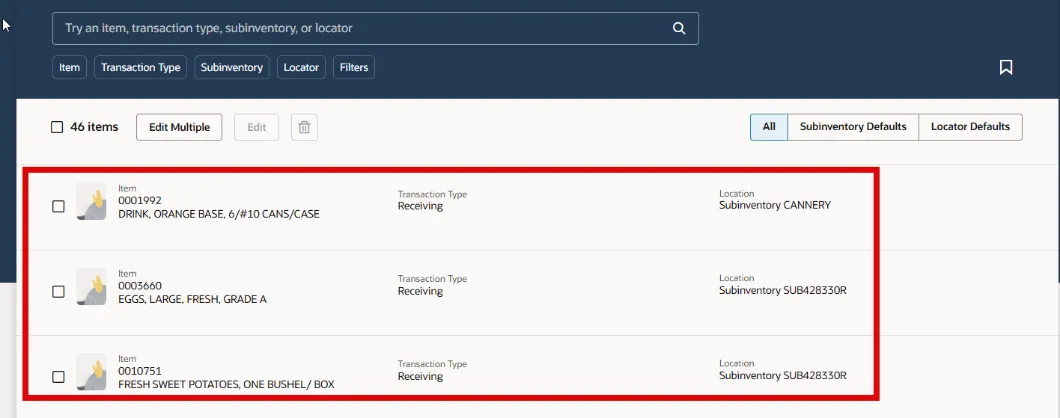Open the Item filter chip
The width and height of the screenshot is (1060, 418).
pyautogui.click(x=69, y=68)
